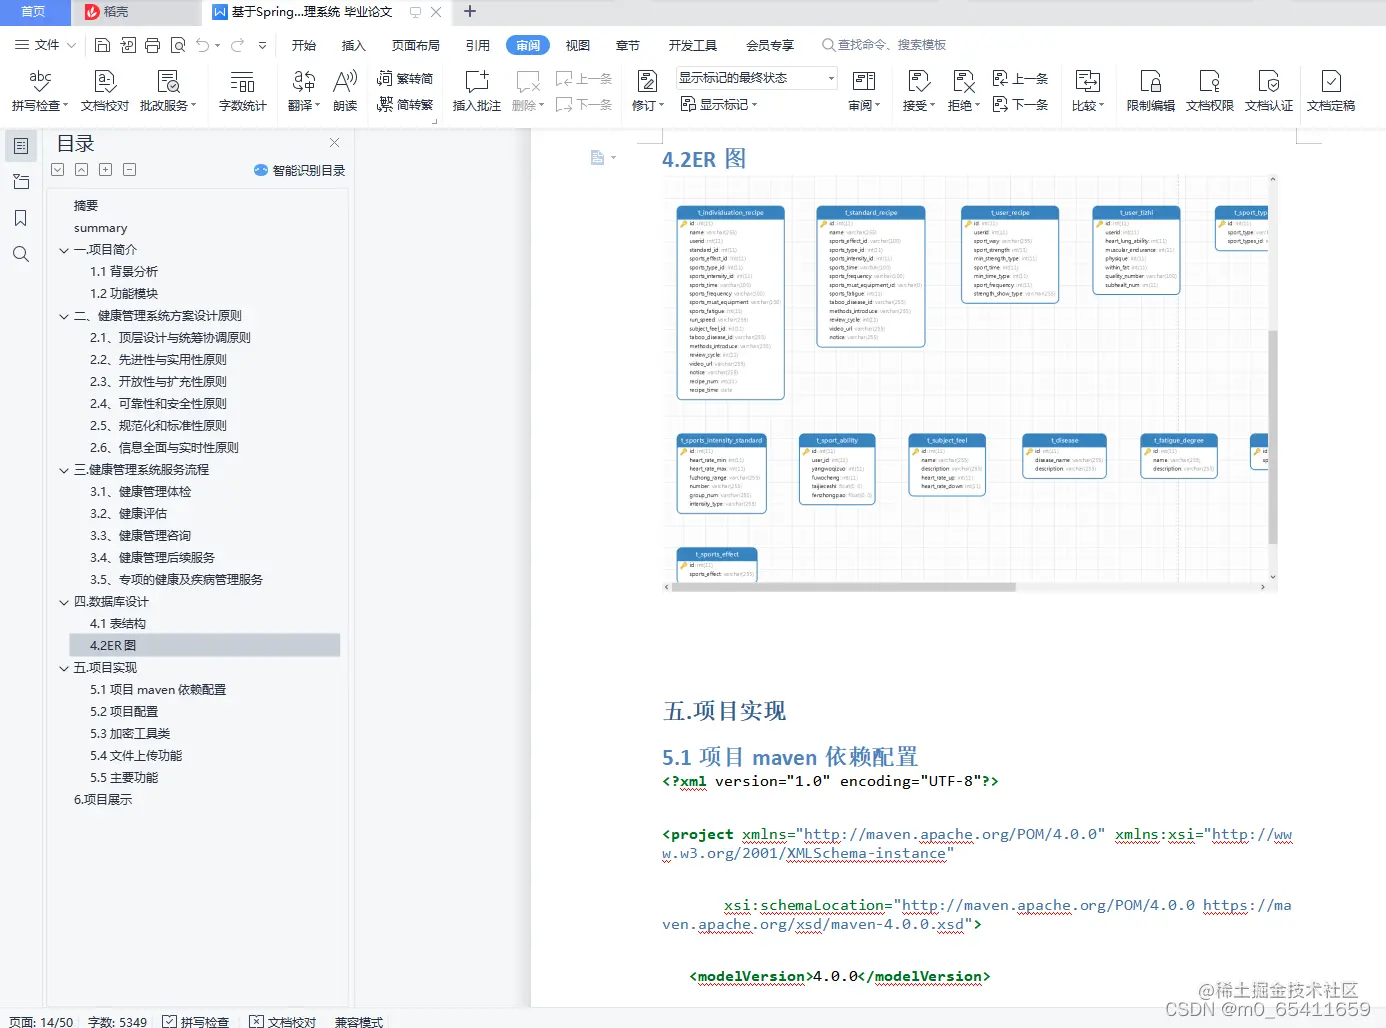The height and width of the screenshot is (1028, 1386).
Task: Click the 查找命令、搜索模板 search box
Action: tap(883, 45)
